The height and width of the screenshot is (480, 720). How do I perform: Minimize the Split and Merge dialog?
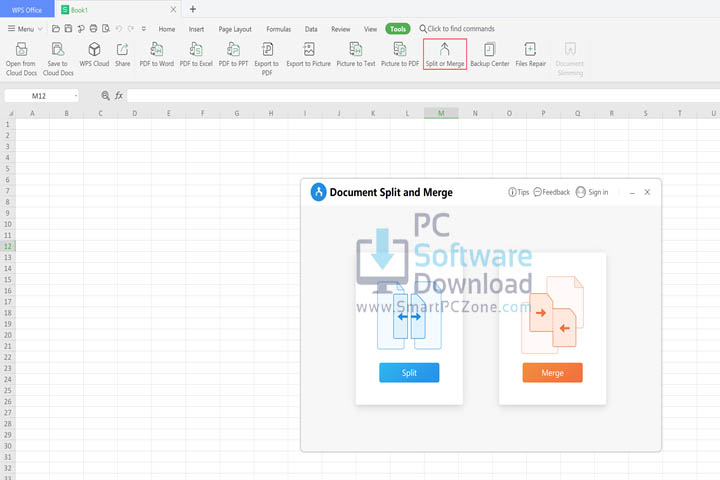pos(632,192)
